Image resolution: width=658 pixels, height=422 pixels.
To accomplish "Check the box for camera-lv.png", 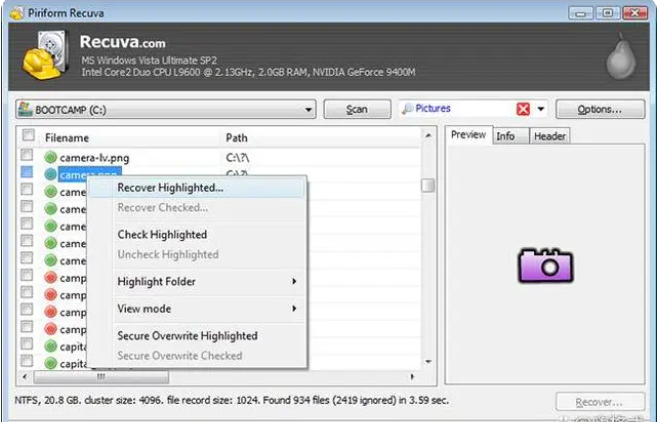I will coord(27,155).
